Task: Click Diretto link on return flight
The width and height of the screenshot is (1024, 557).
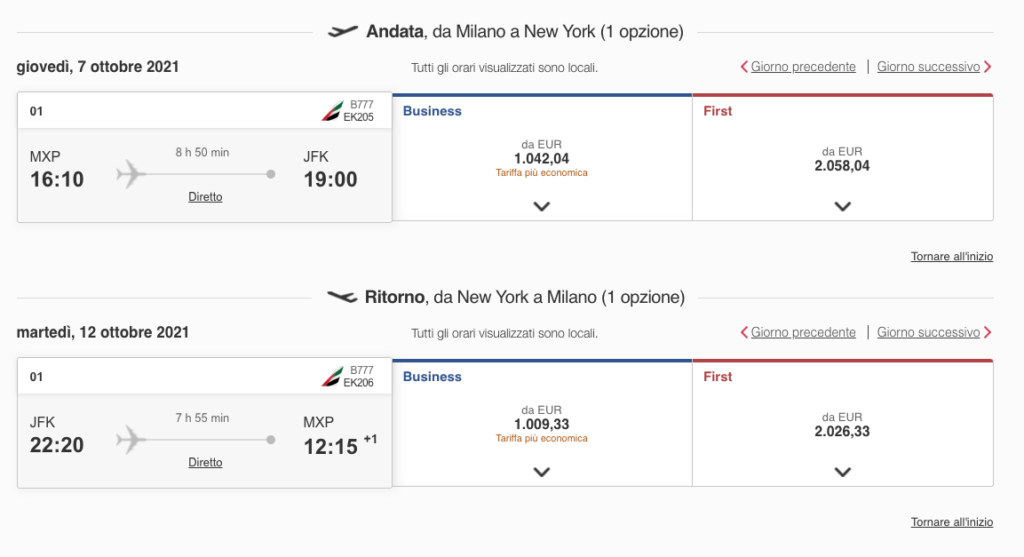Action: 205,462
